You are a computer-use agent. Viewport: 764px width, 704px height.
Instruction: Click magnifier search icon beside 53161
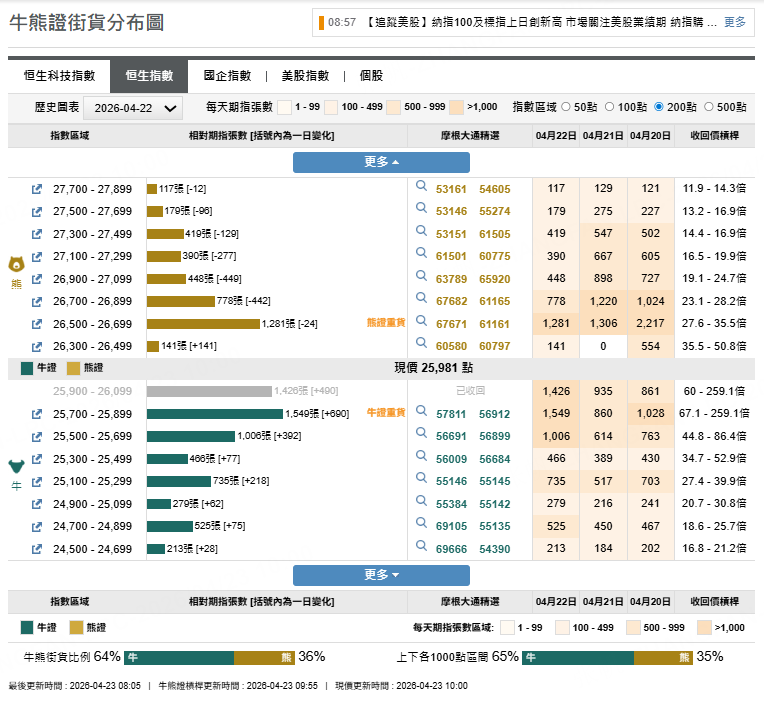pos(421,187)
